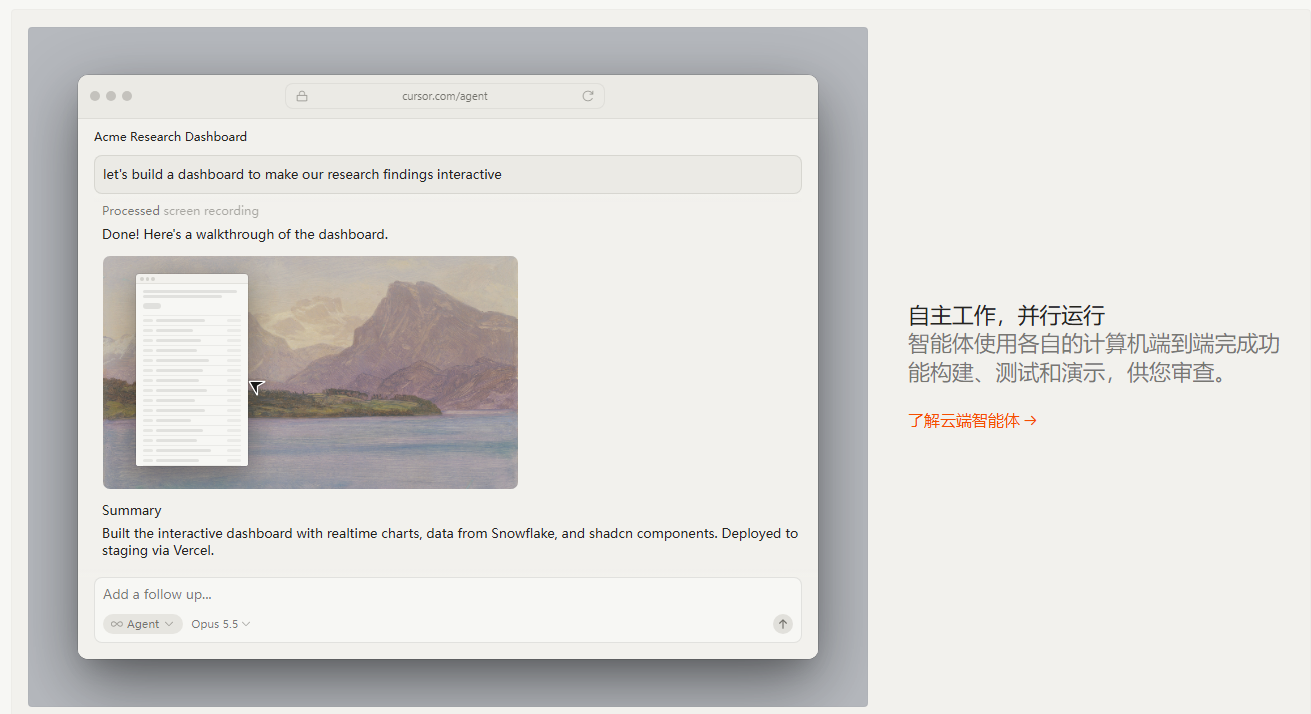The width and height of the screenshot is (1311, 714).
Task: Click the green window dot in mock browser
Action: click(127, 96)
